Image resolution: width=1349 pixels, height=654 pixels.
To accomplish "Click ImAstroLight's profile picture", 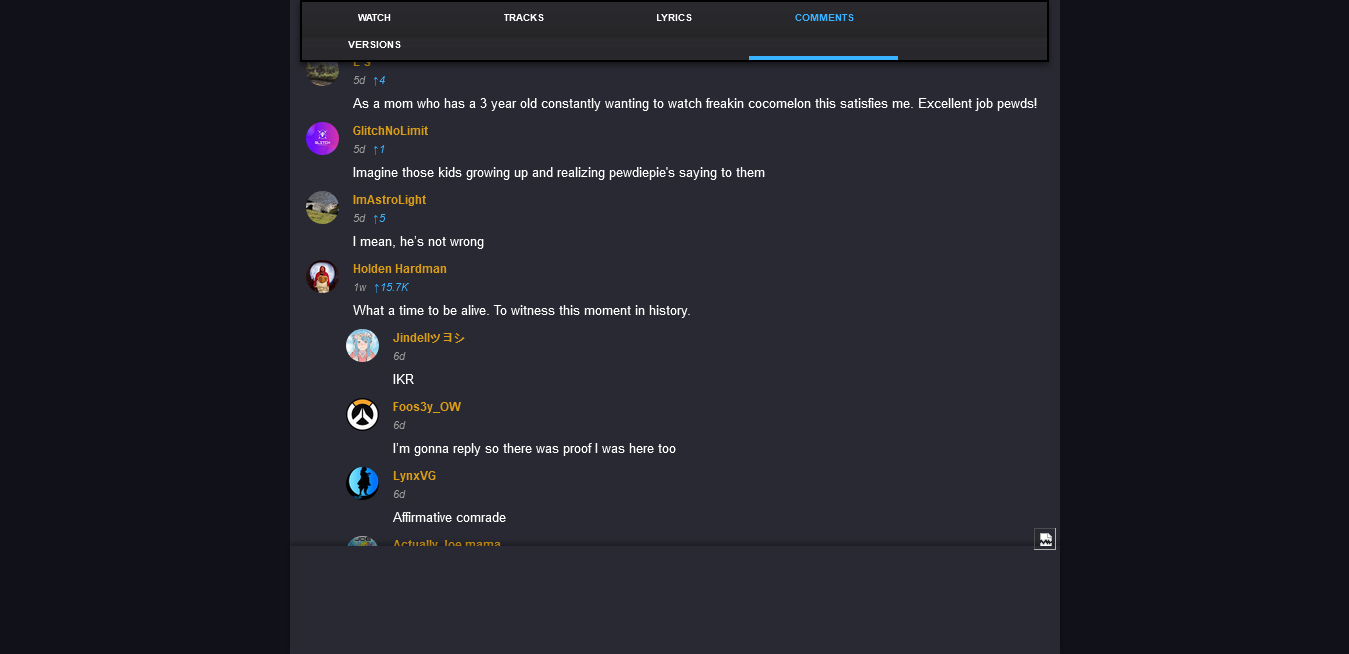I will (322, 208).
